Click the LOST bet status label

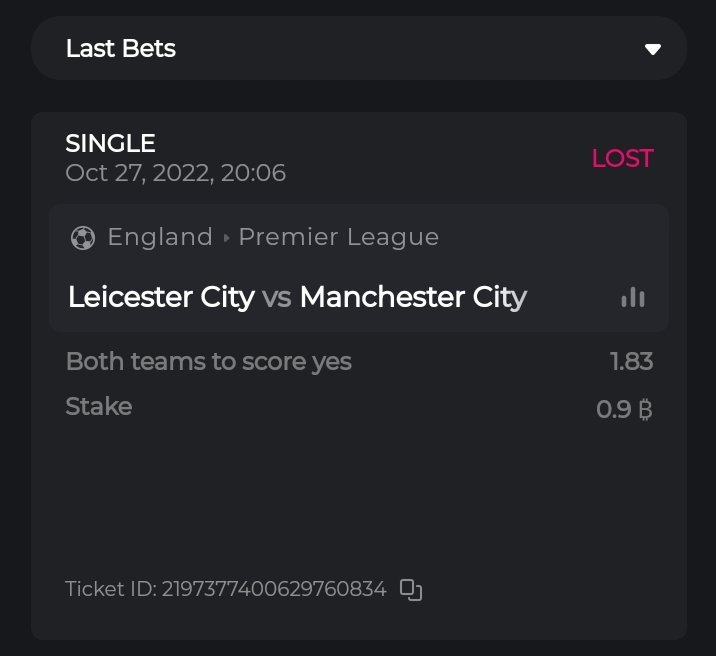[622, 158]
